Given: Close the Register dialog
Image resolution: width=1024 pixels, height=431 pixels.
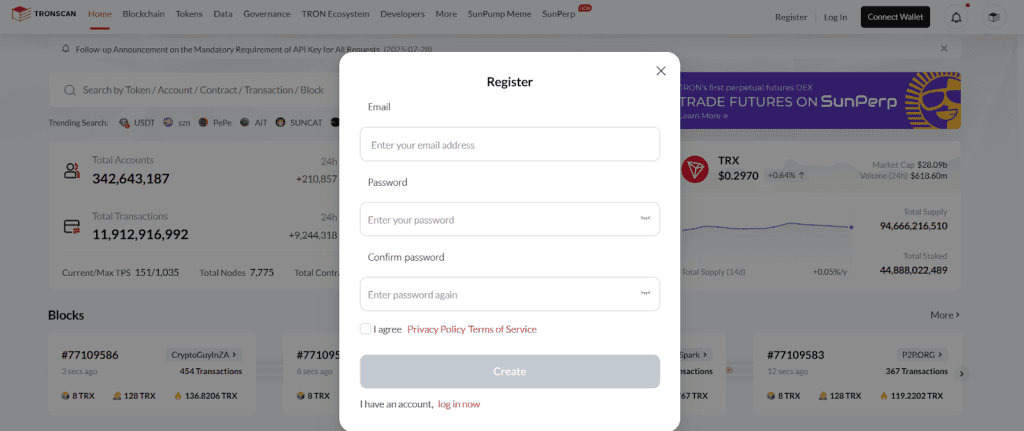Looking at the screenshot, I should point(660,71).
